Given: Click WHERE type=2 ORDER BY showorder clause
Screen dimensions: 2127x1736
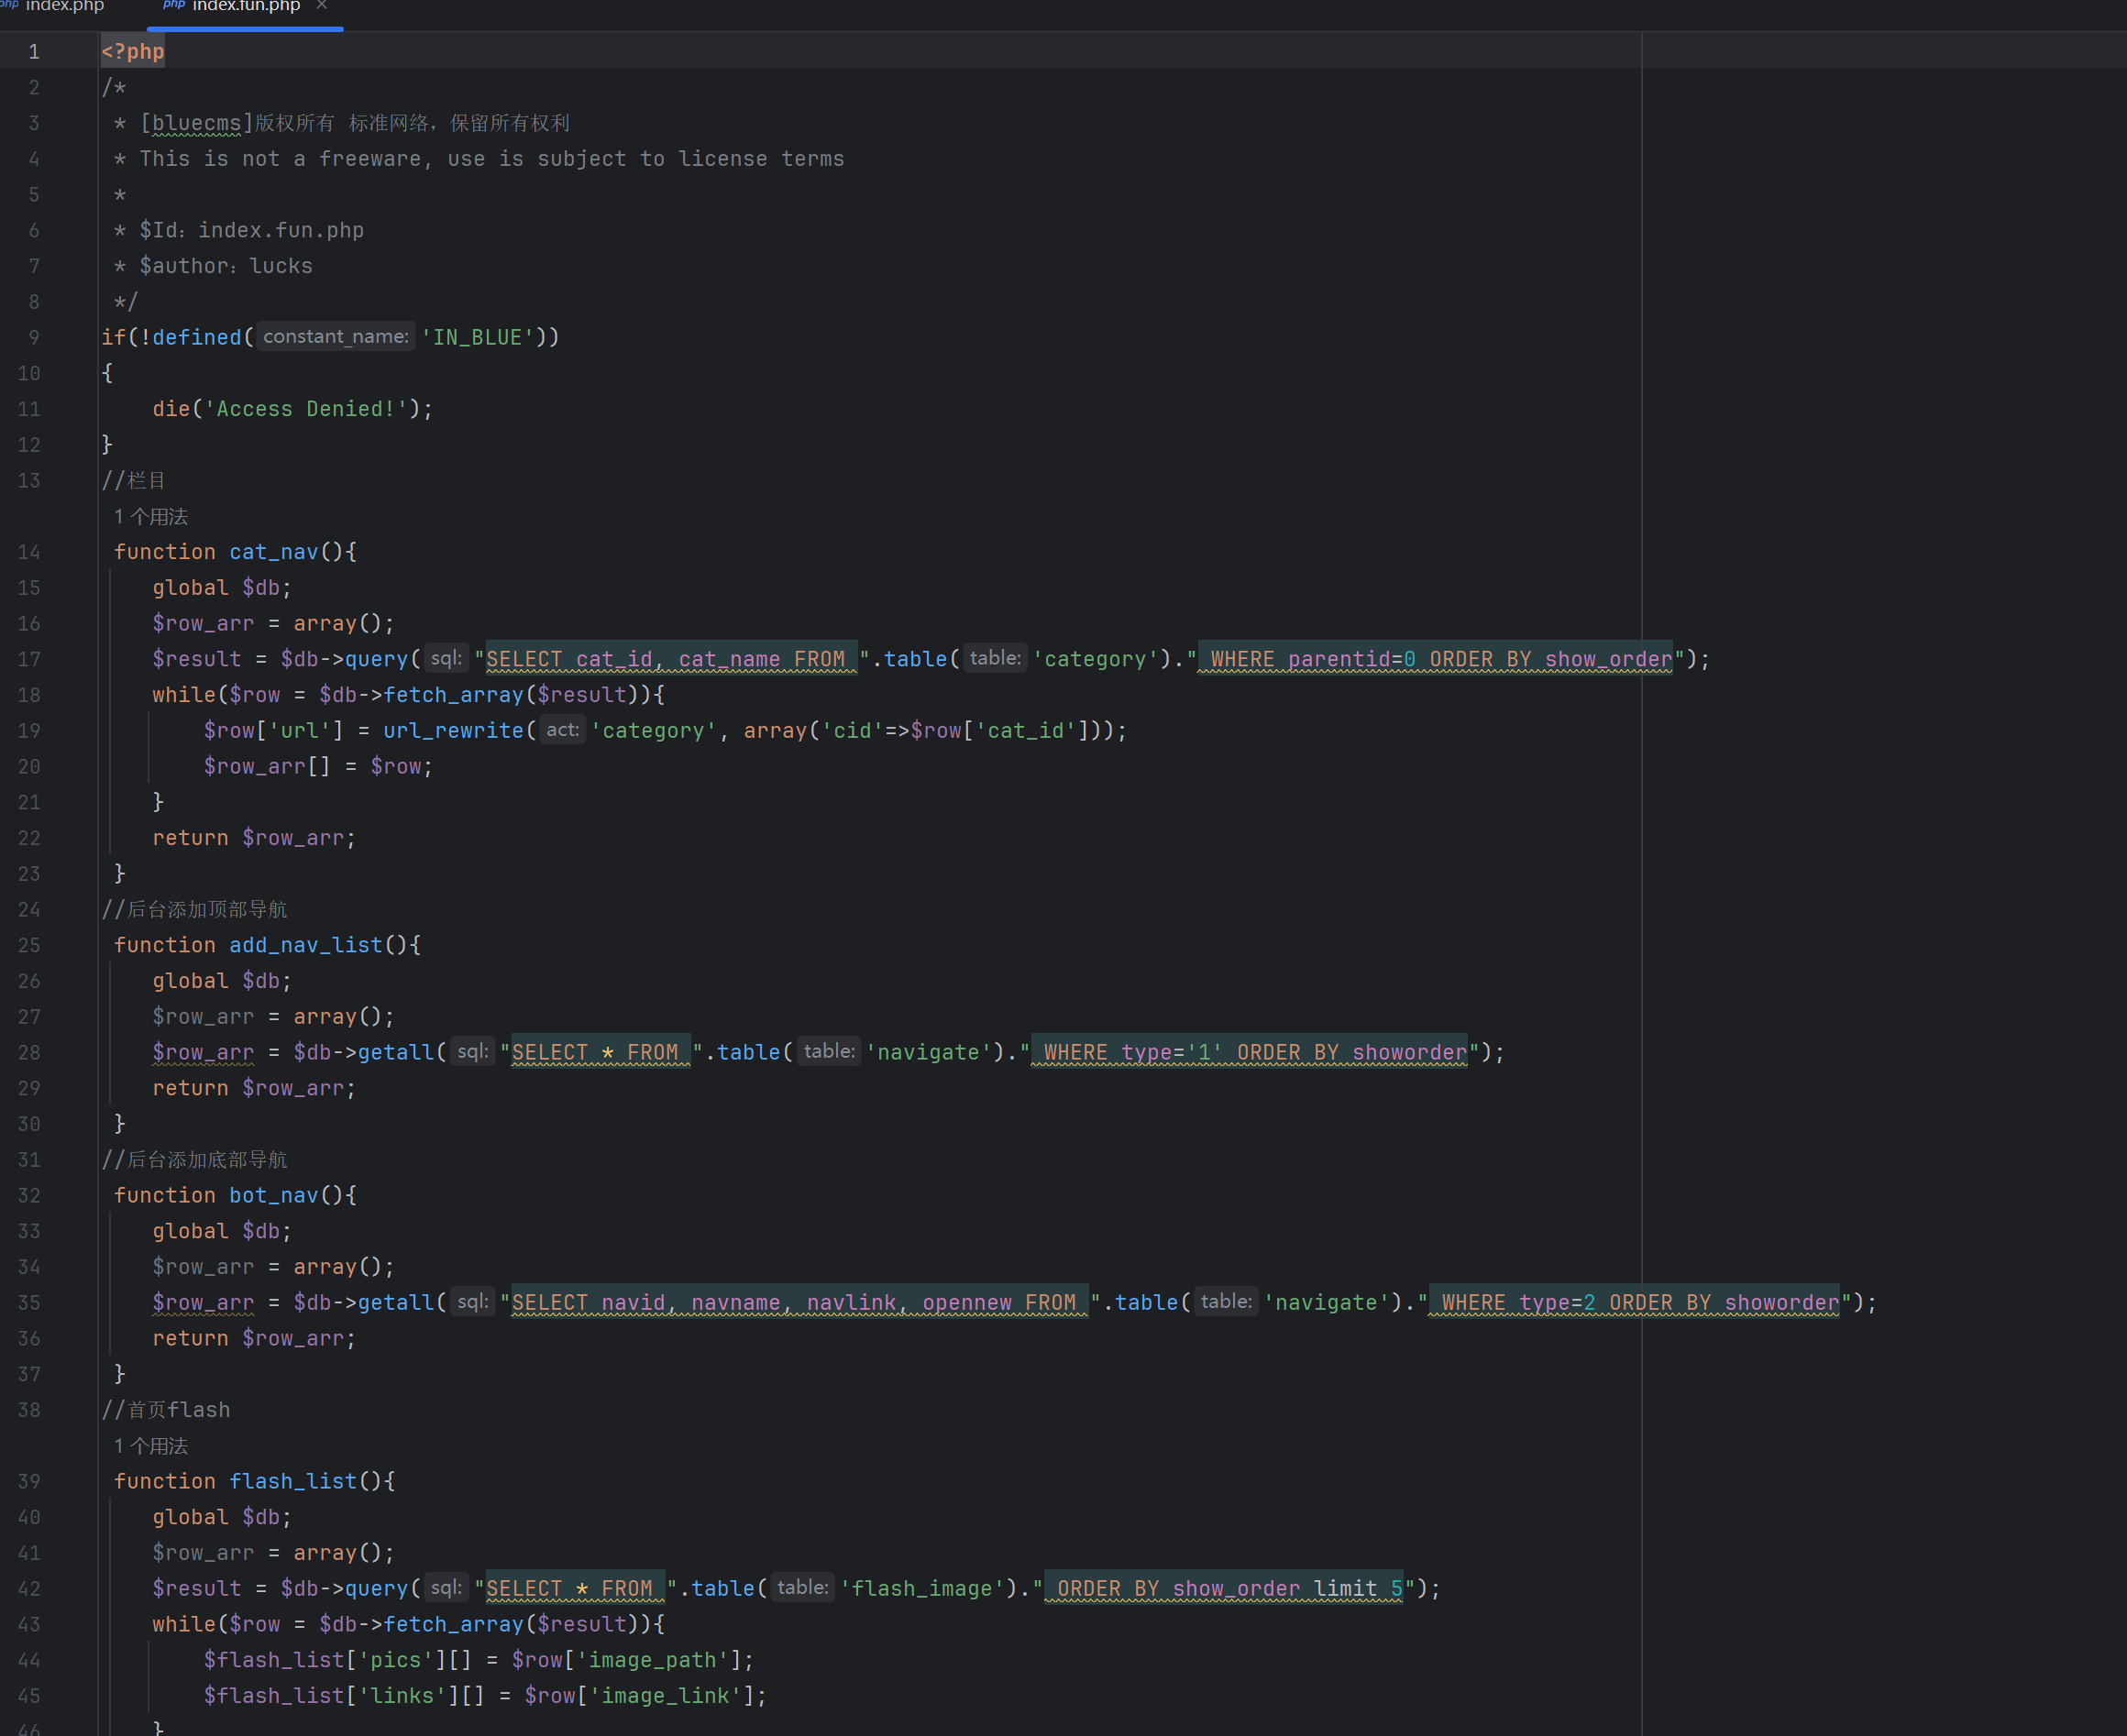Looking at the screenshot, I should 1634,1302.
